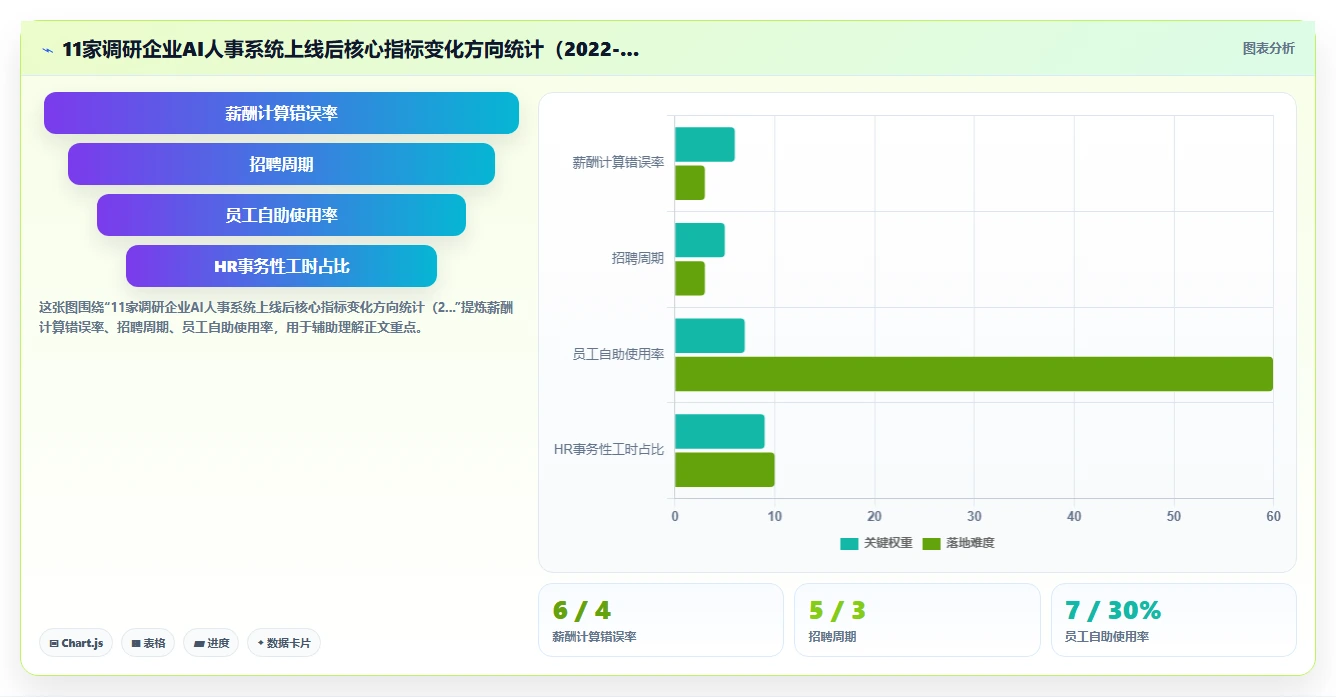Click the y-axis label HR事务性工时占比
Screen dimensions: 1336x697
(609, 450)
